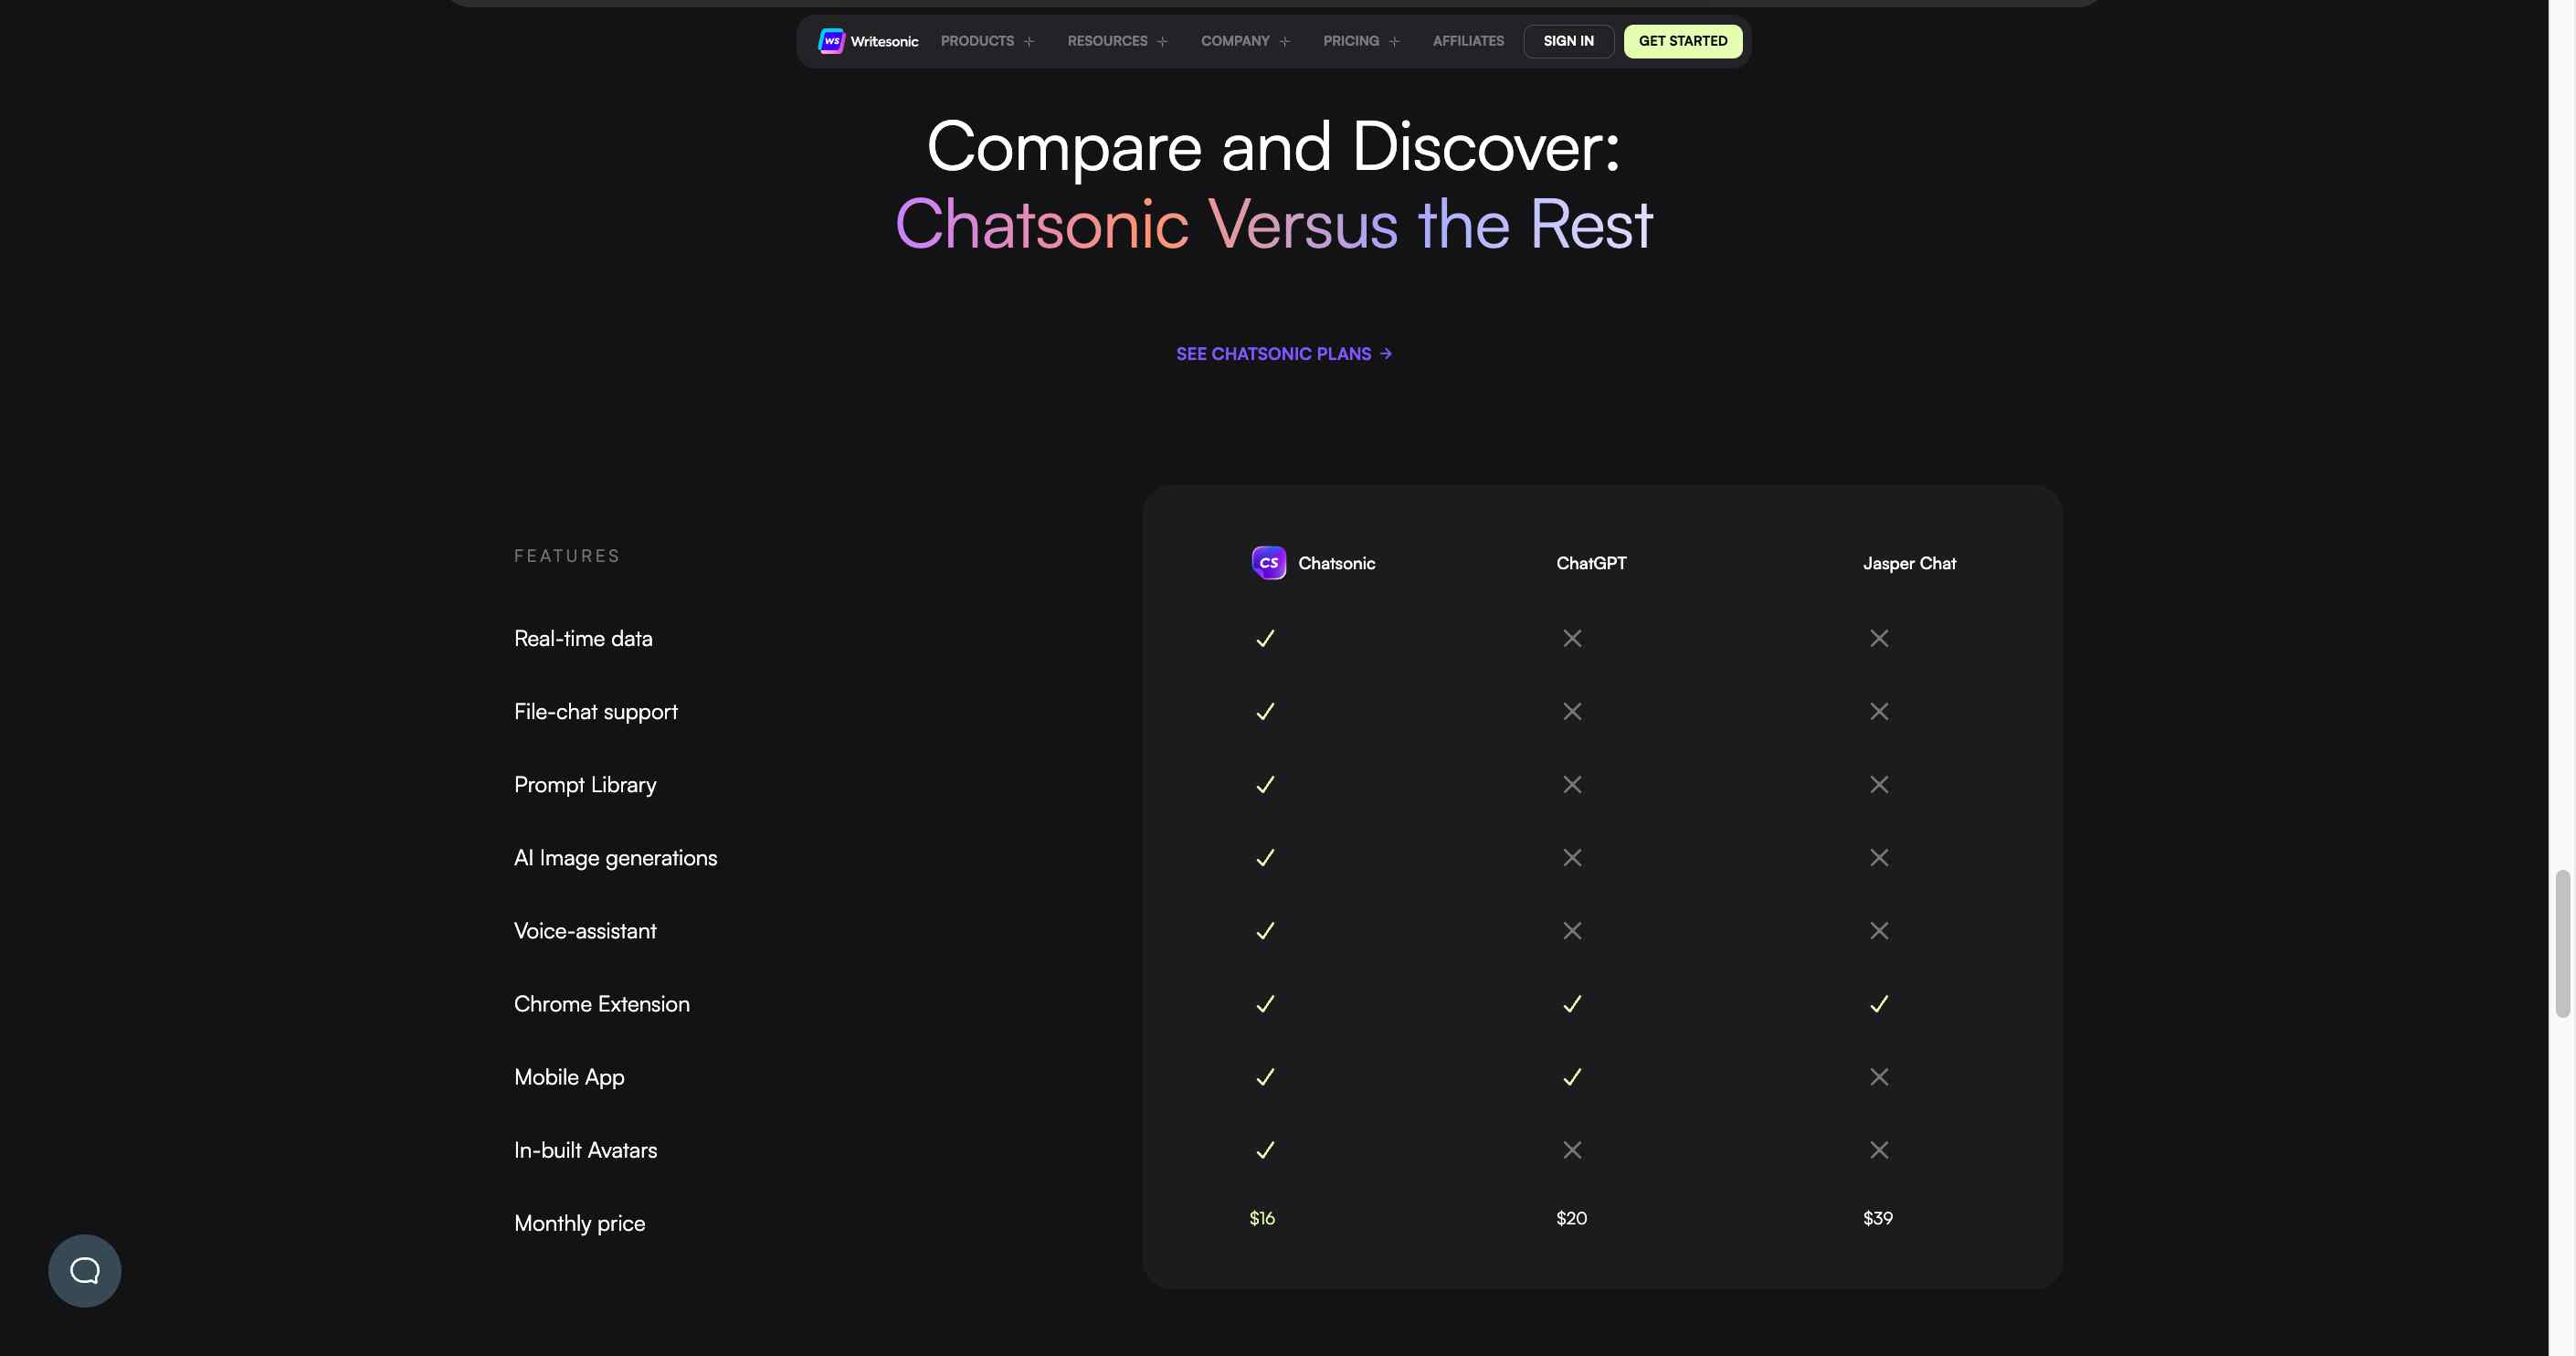
Task: Click the Jasper Chat $39 monthly price
Action: 1878,1218
